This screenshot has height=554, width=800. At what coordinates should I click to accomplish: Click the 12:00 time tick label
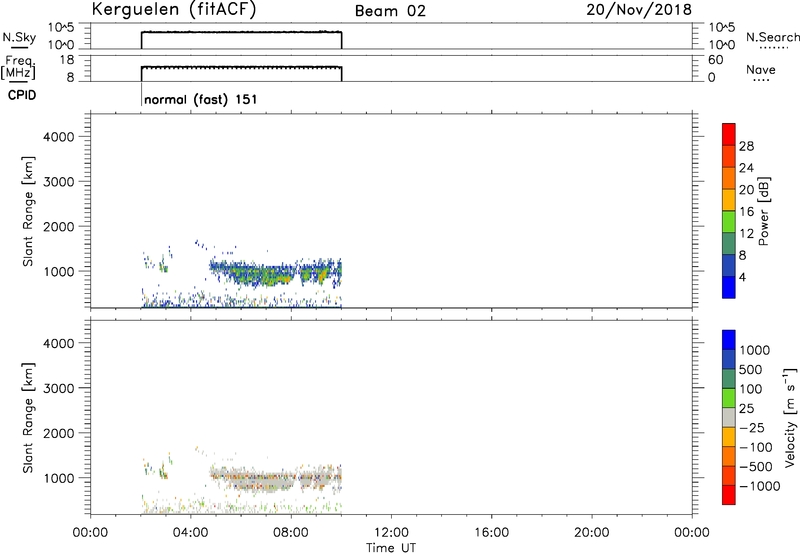click(x=391, y=533)
